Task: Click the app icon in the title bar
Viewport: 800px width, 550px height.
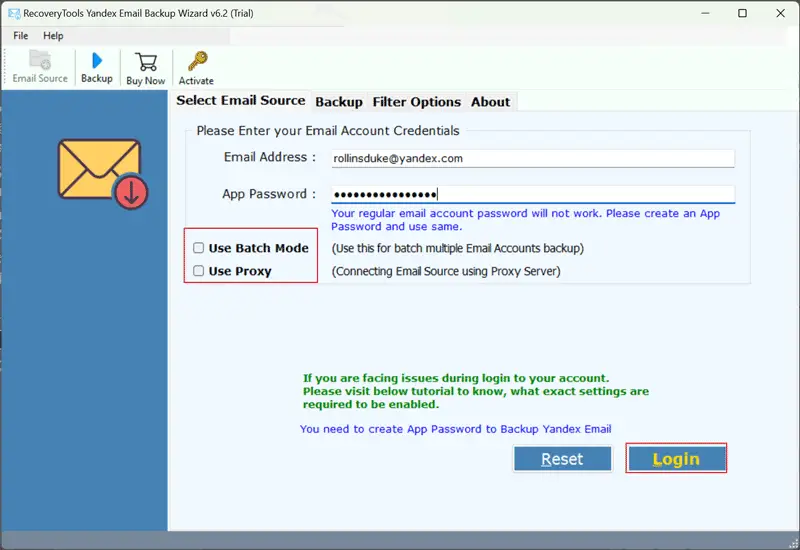Action: (x=14, y=14)
